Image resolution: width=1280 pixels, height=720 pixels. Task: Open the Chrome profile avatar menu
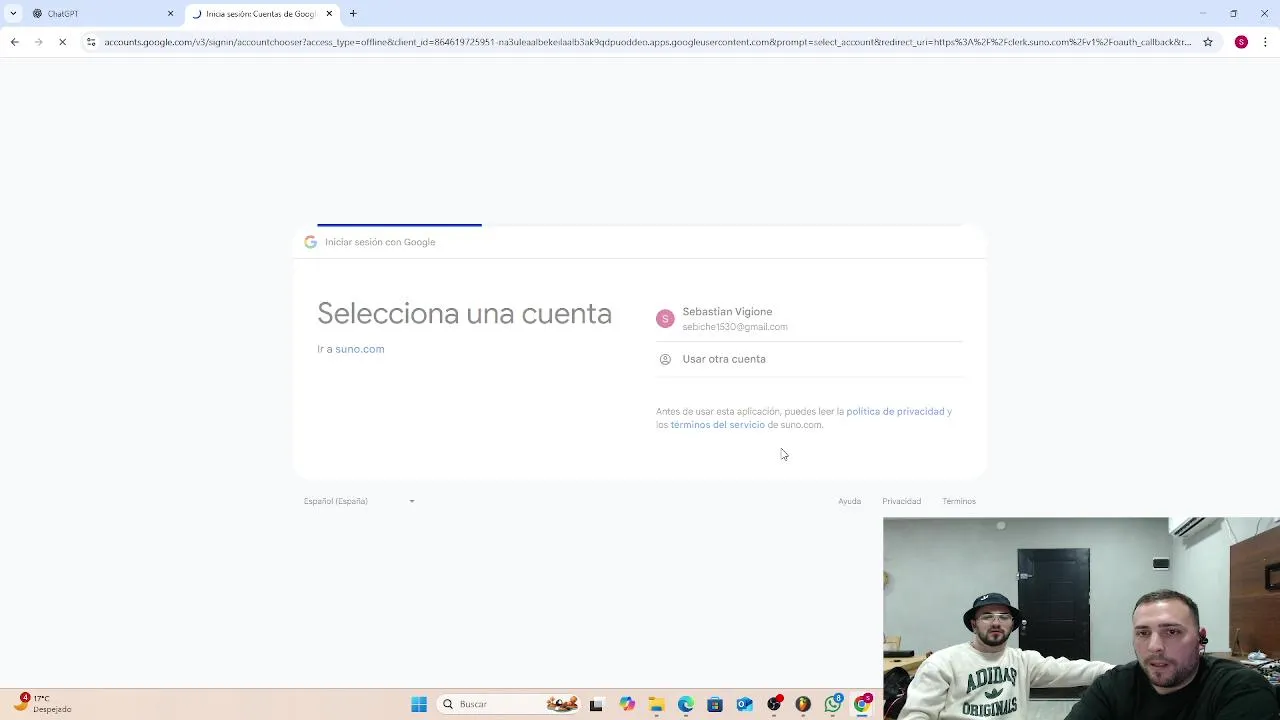pyautogui.click(x=1241, y=42)
